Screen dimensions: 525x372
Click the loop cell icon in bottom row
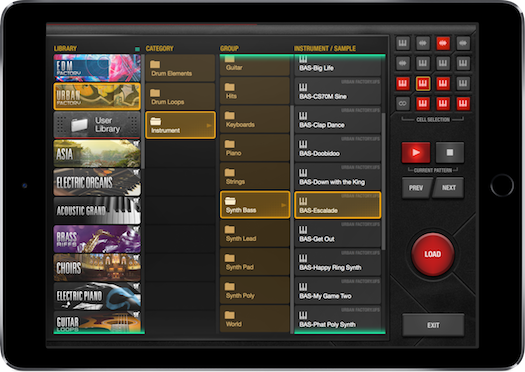tap(403, 103)
